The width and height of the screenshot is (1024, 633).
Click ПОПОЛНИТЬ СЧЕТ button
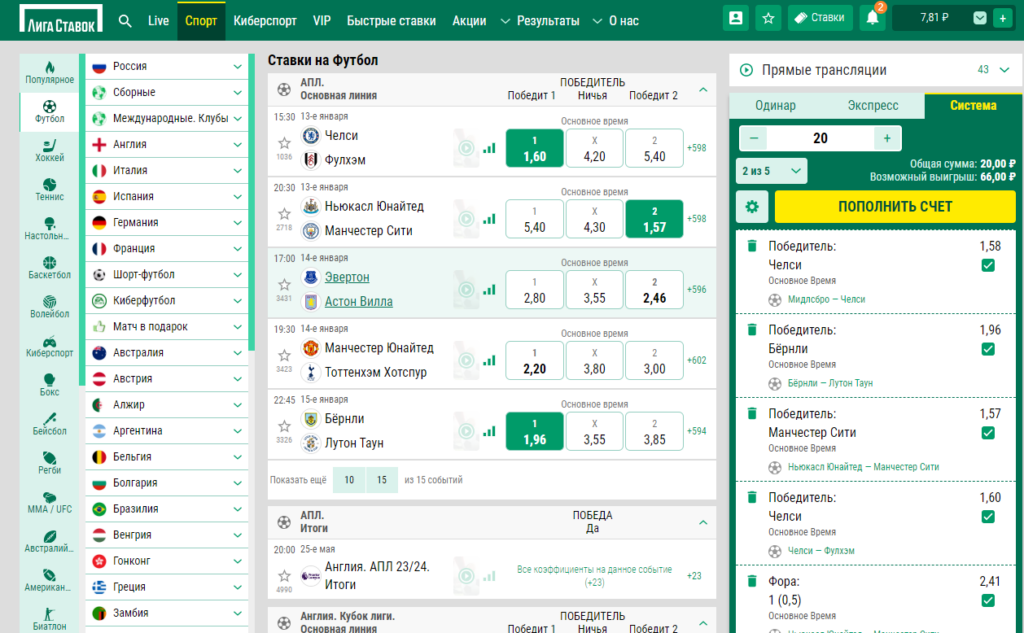(895, 207)
